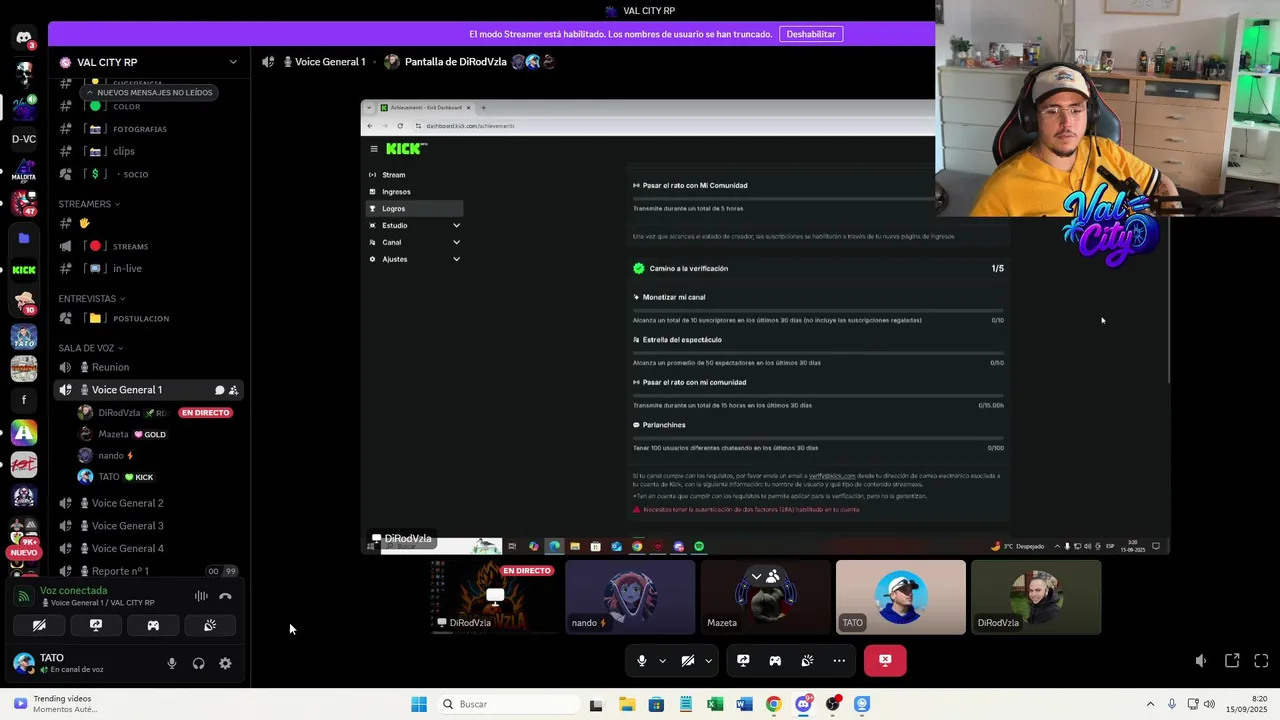Screen dimensions: 1280x720
Task: Select the Mazeta participant tile
Action: point(765,597)
